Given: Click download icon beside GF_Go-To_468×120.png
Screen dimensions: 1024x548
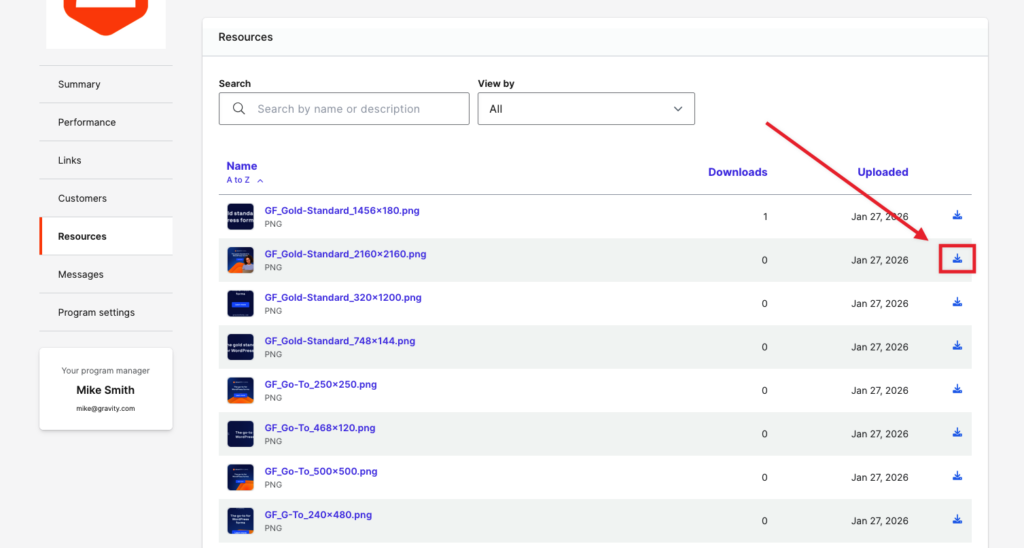Looking at the screenshot, I should click(957, 433).
